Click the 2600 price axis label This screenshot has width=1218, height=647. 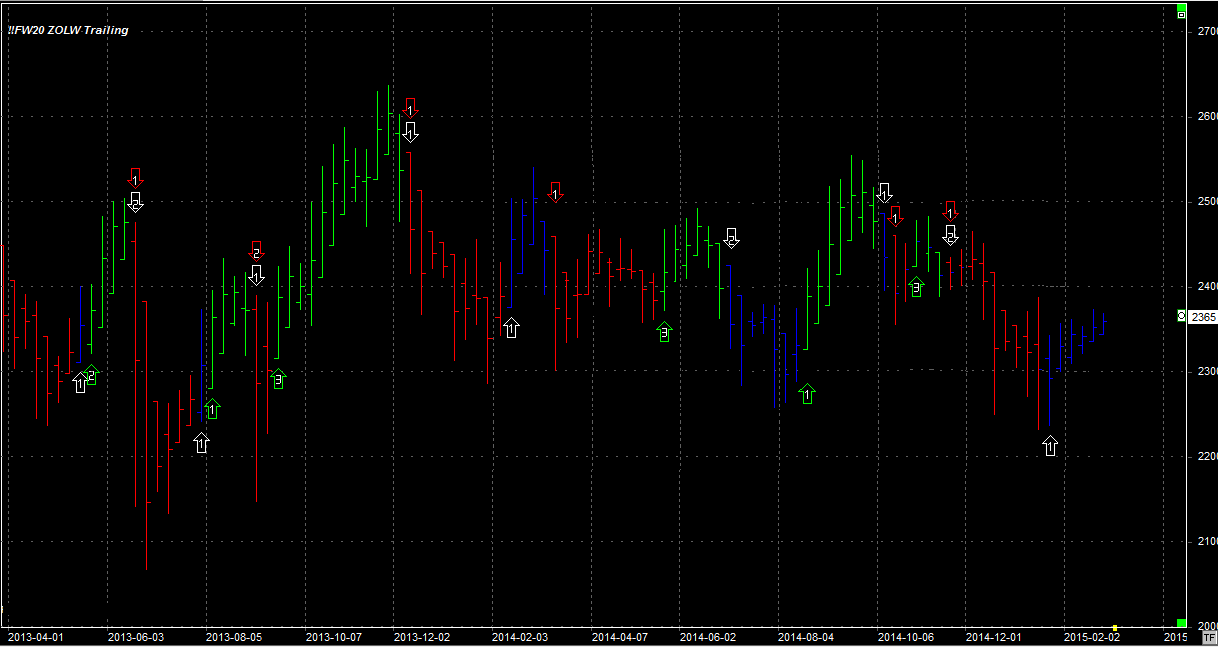tap(1207, 116)
